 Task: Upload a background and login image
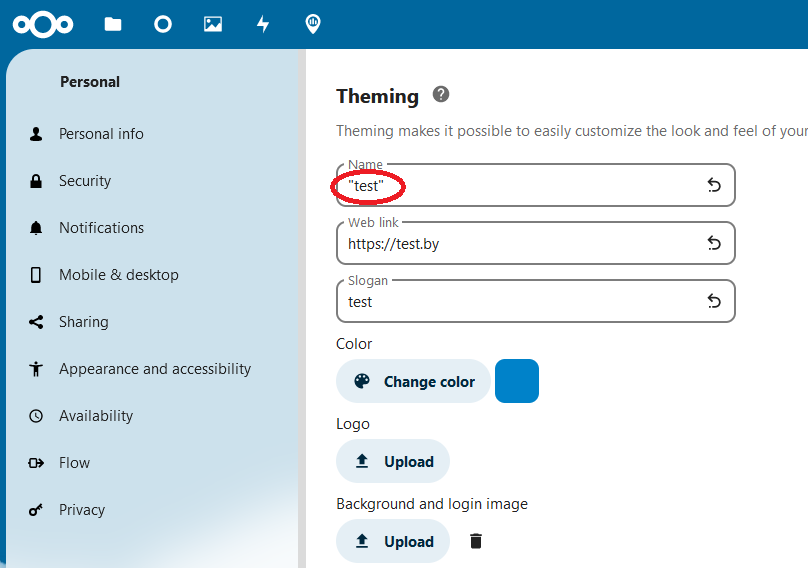click(393, 541)
